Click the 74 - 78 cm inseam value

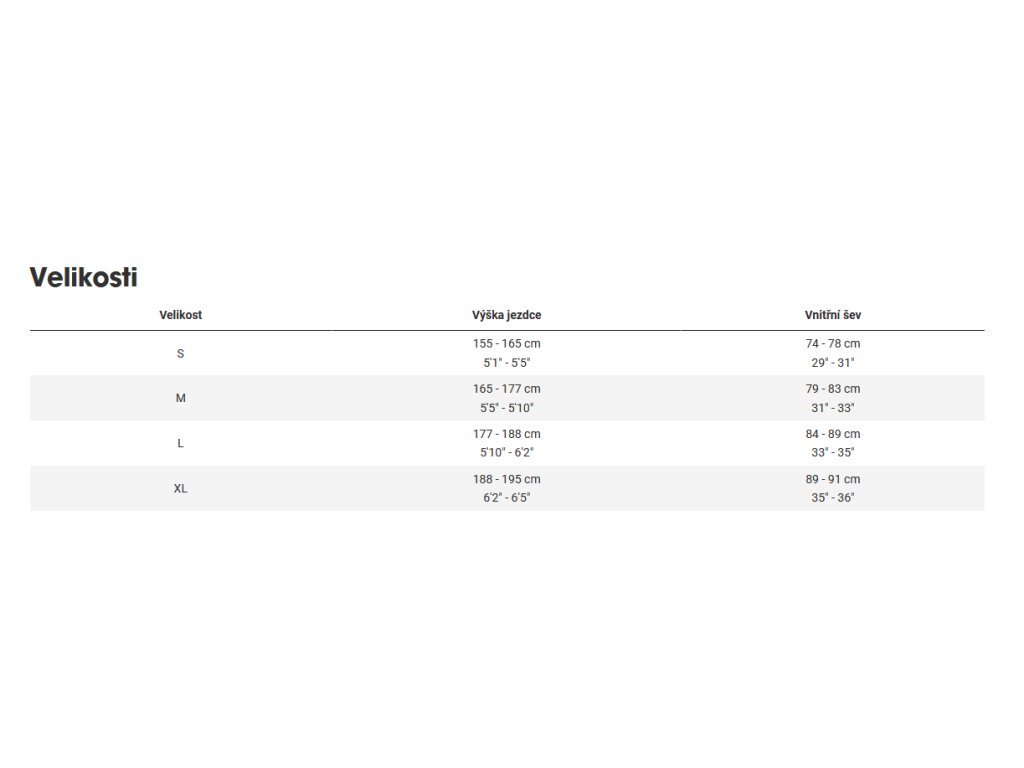[832, 343]
